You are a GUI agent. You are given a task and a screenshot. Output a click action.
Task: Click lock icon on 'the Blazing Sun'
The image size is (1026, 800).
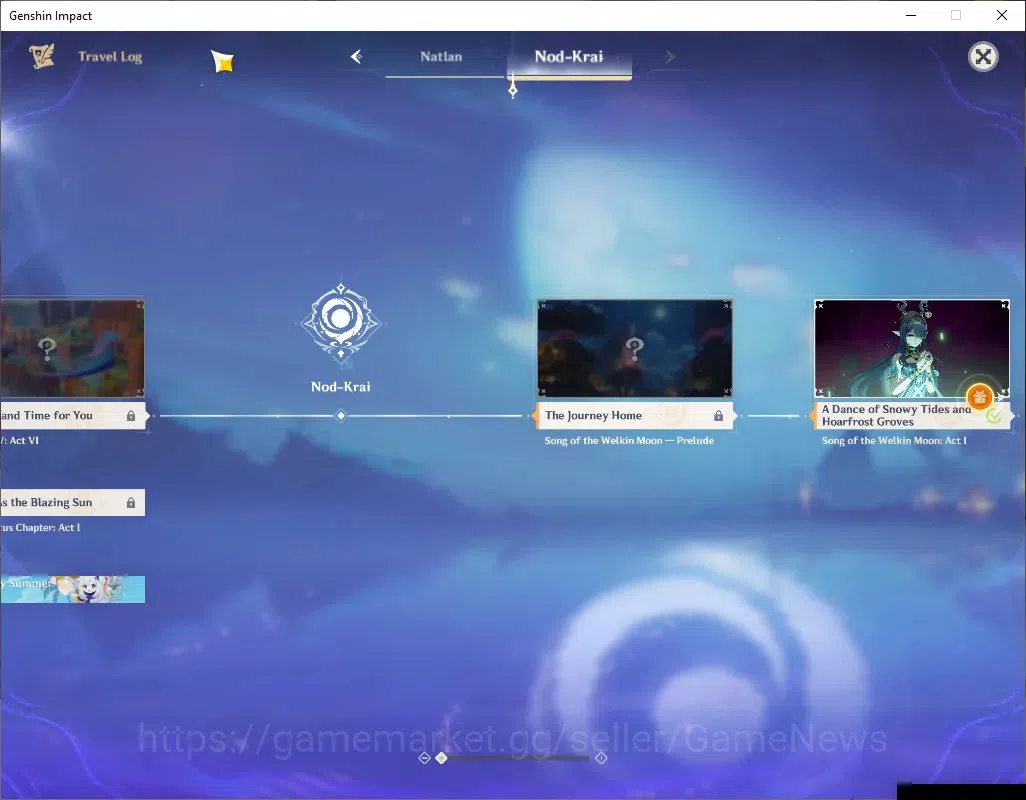click(x=131, y=502)
